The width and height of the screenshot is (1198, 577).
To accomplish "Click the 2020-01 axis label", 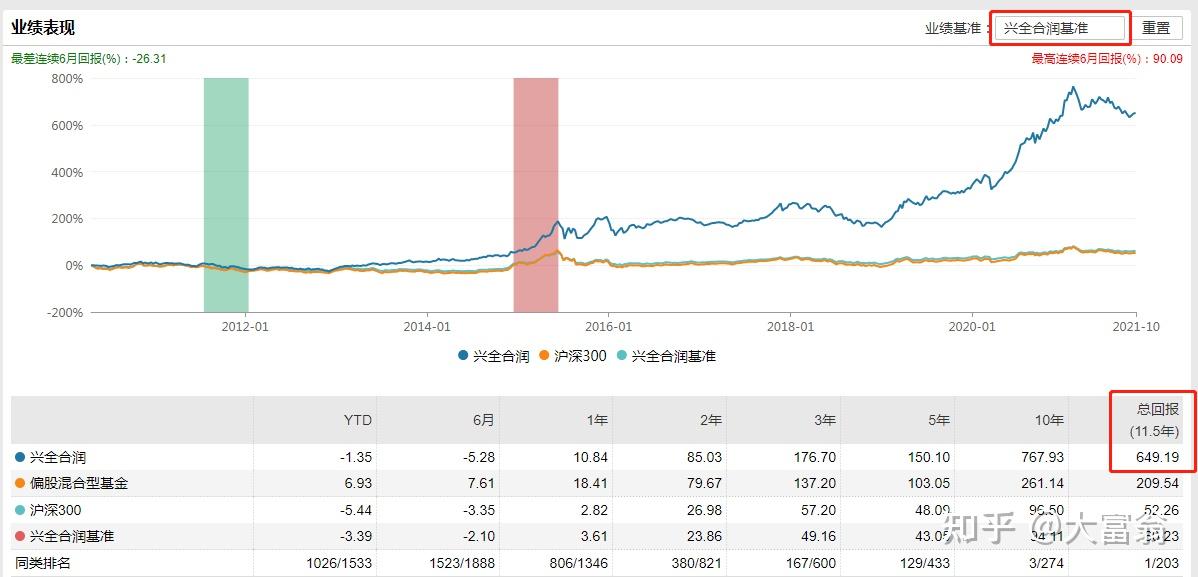I will tap(973, 326).
